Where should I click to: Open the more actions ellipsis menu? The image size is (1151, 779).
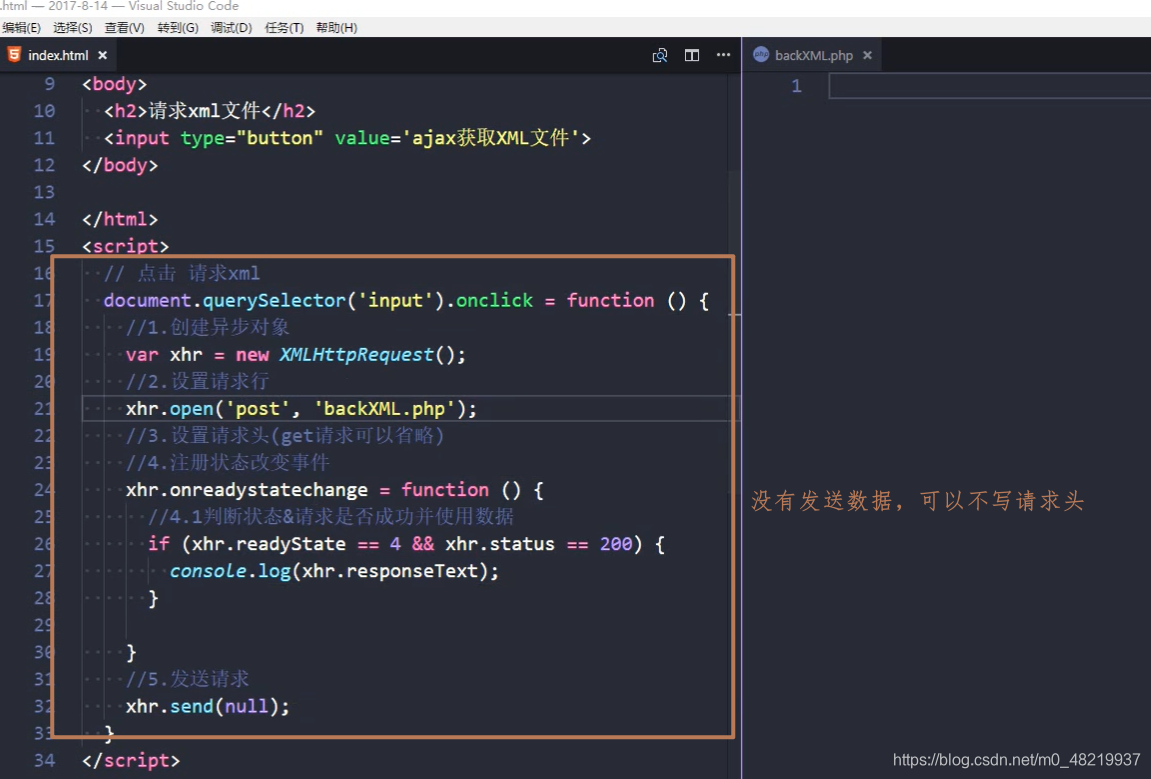[723, 55]
